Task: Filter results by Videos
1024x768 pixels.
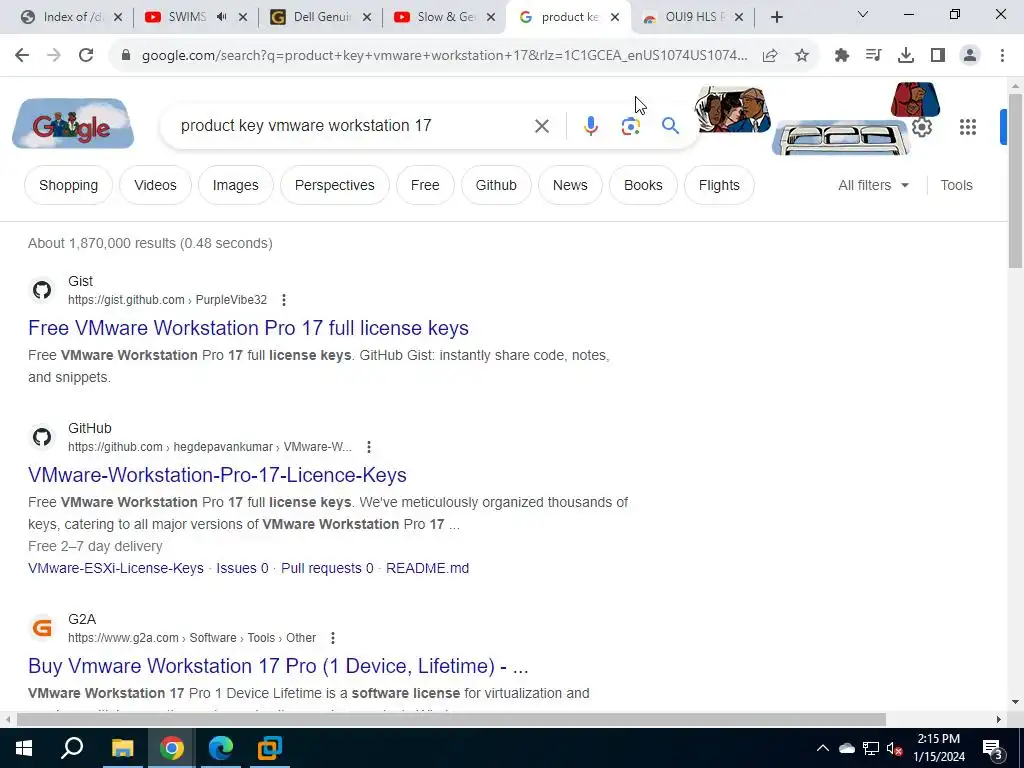Action: [x=155, y=185]
